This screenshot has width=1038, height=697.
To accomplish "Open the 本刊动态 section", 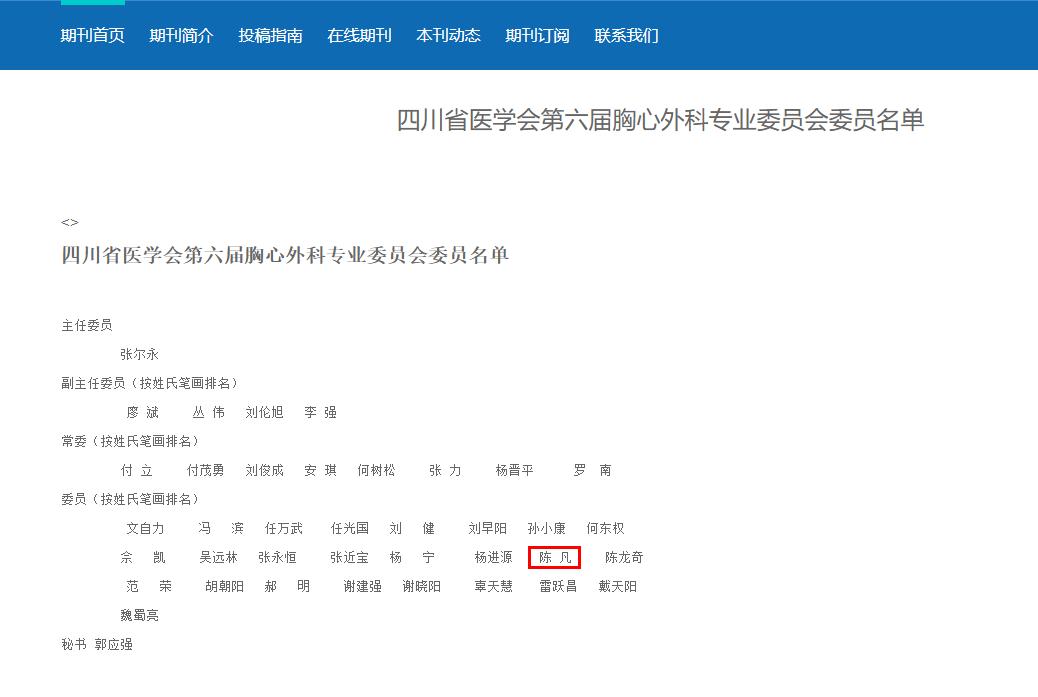I will [447, 34].
